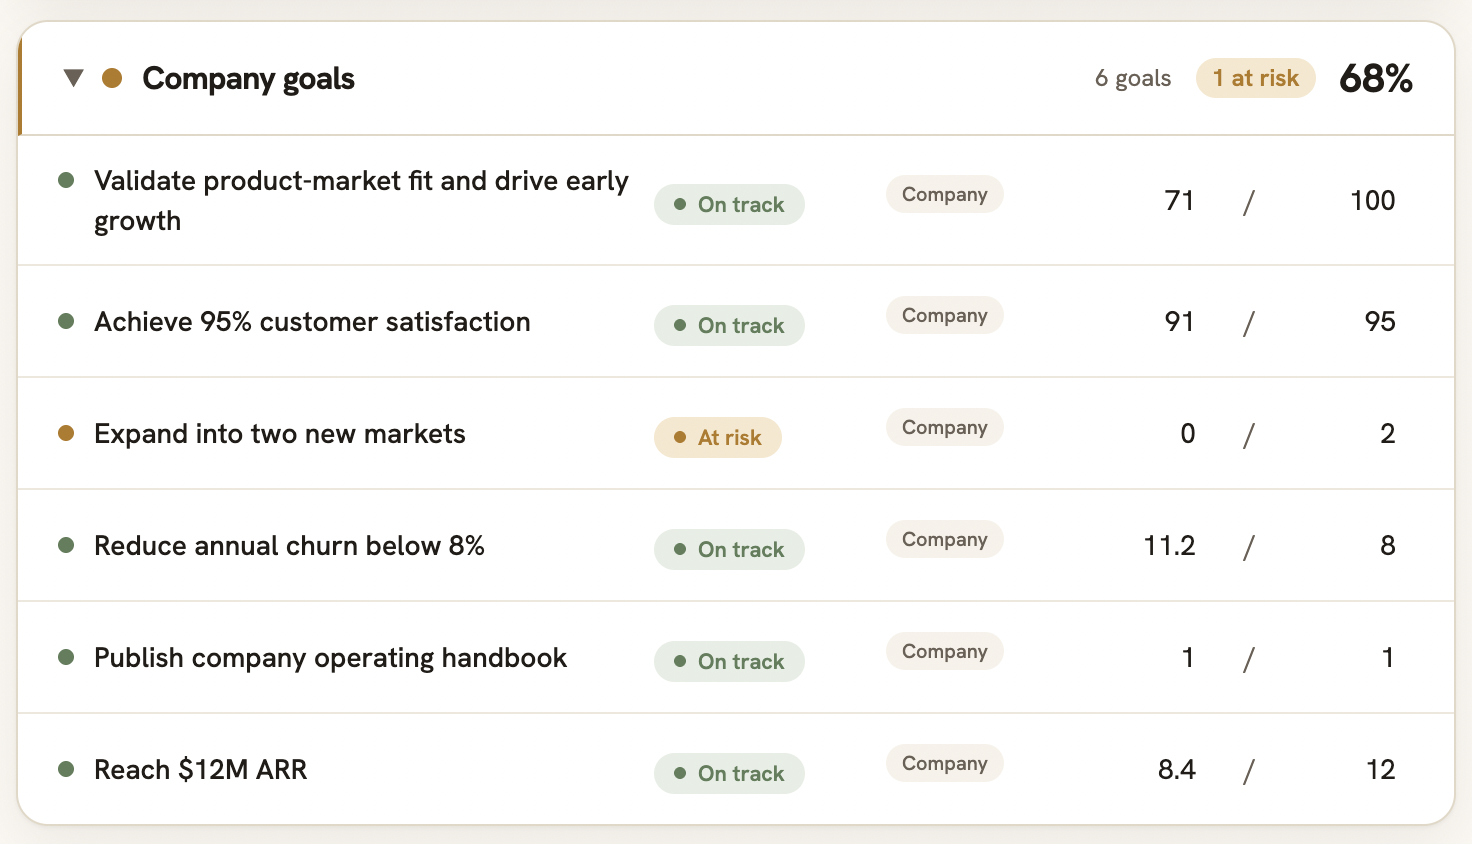Click At risk status for new markets goal
The width and height of the screenshot is (1472, 844).
(718, 437)
